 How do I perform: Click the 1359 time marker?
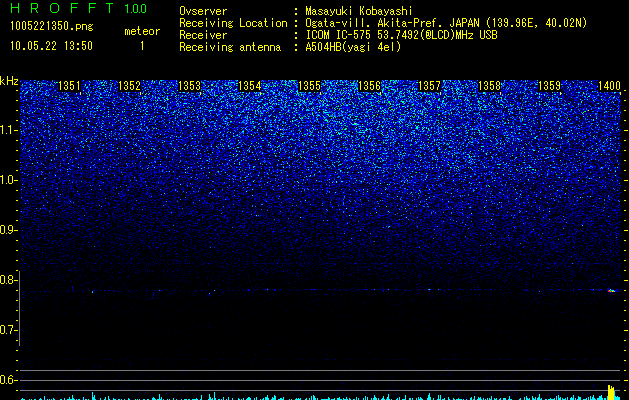[550, 86]
